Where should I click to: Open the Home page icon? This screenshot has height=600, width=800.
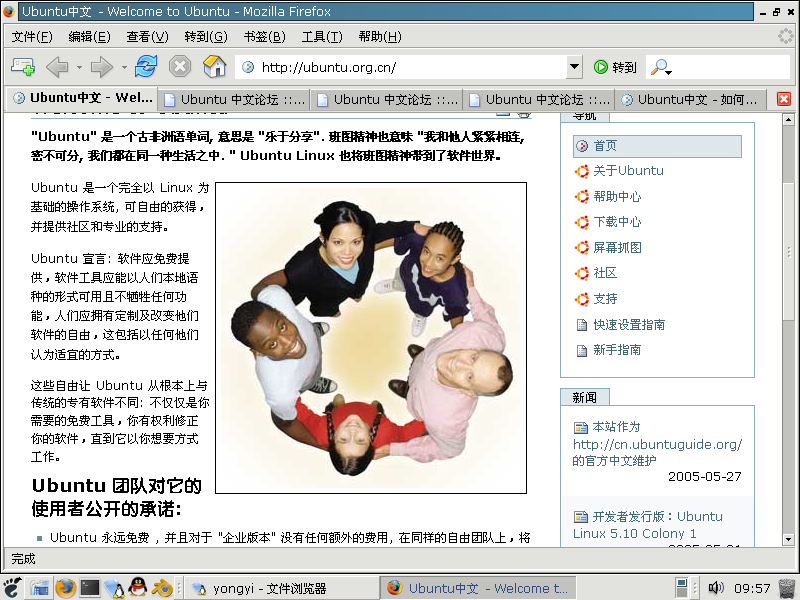pyautogui.click(x=214, y=66)
